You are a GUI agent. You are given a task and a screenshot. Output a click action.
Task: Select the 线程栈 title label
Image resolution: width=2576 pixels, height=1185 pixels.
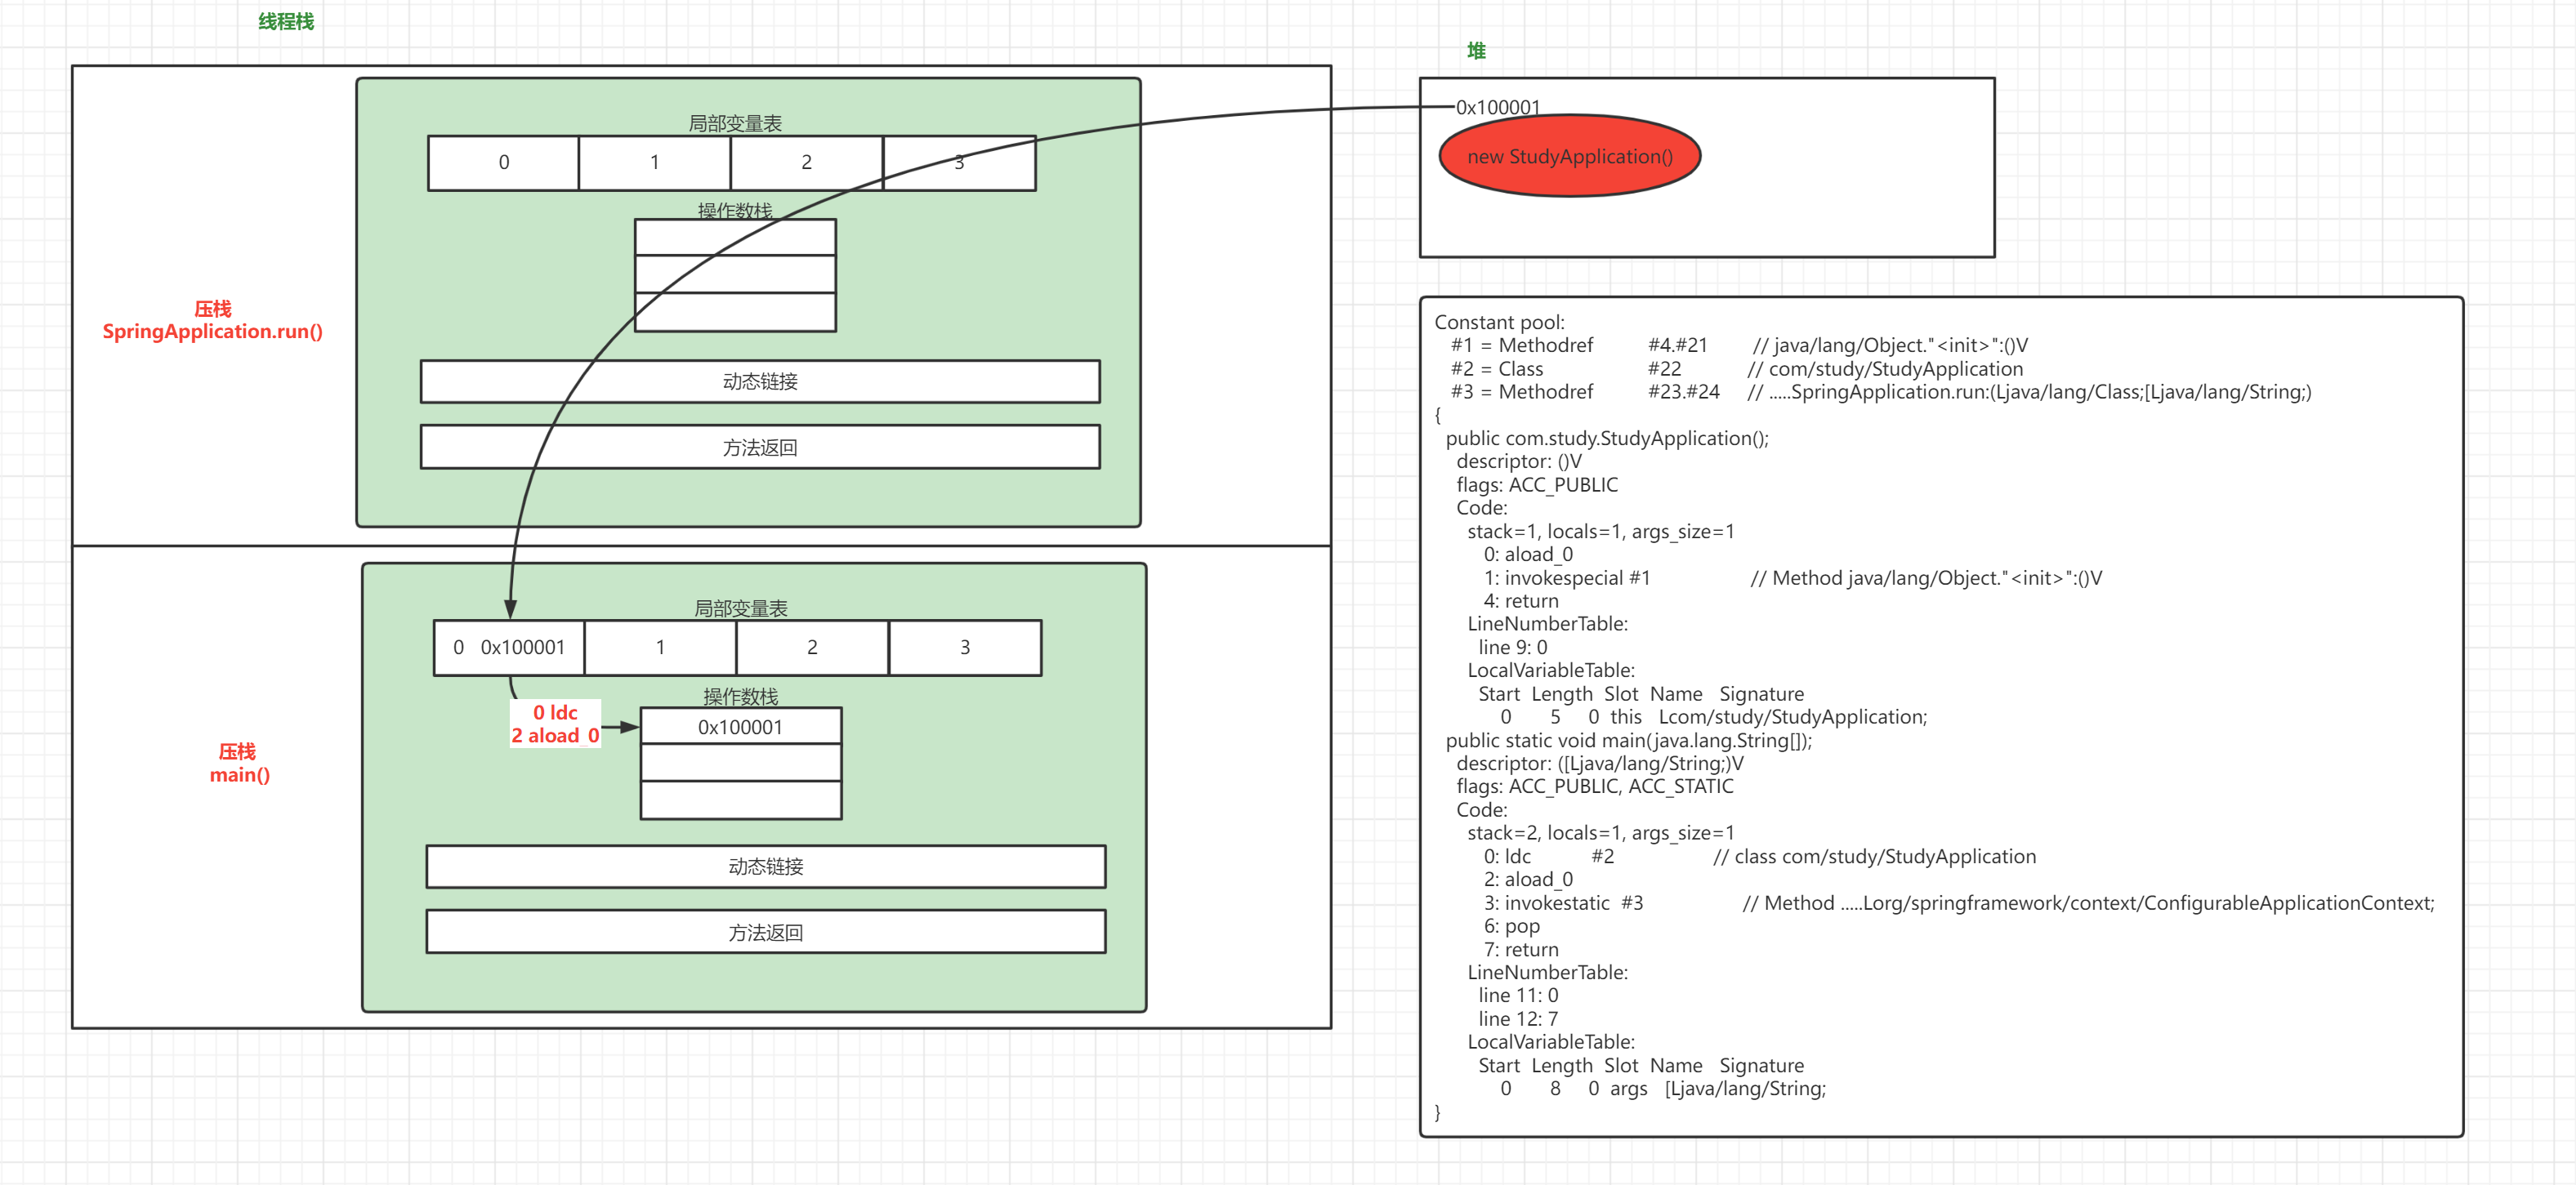click(x=286, y=21)
